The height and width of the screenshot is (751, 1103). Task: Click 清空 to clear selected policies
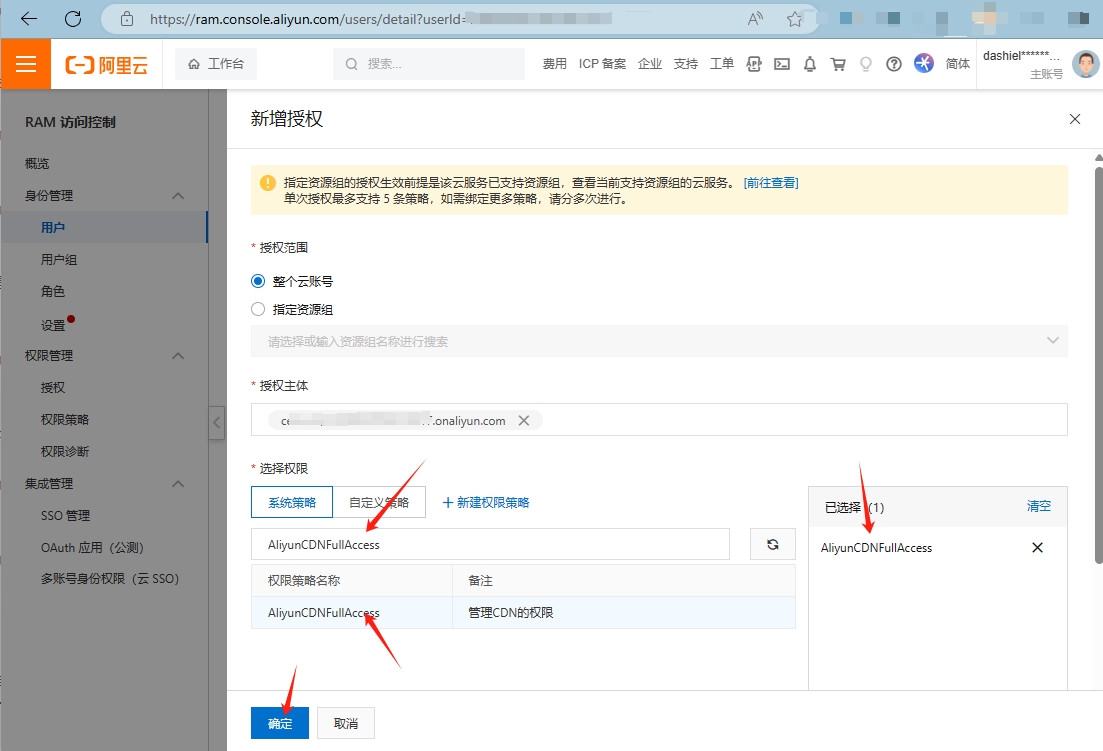tap(1039, 506)
